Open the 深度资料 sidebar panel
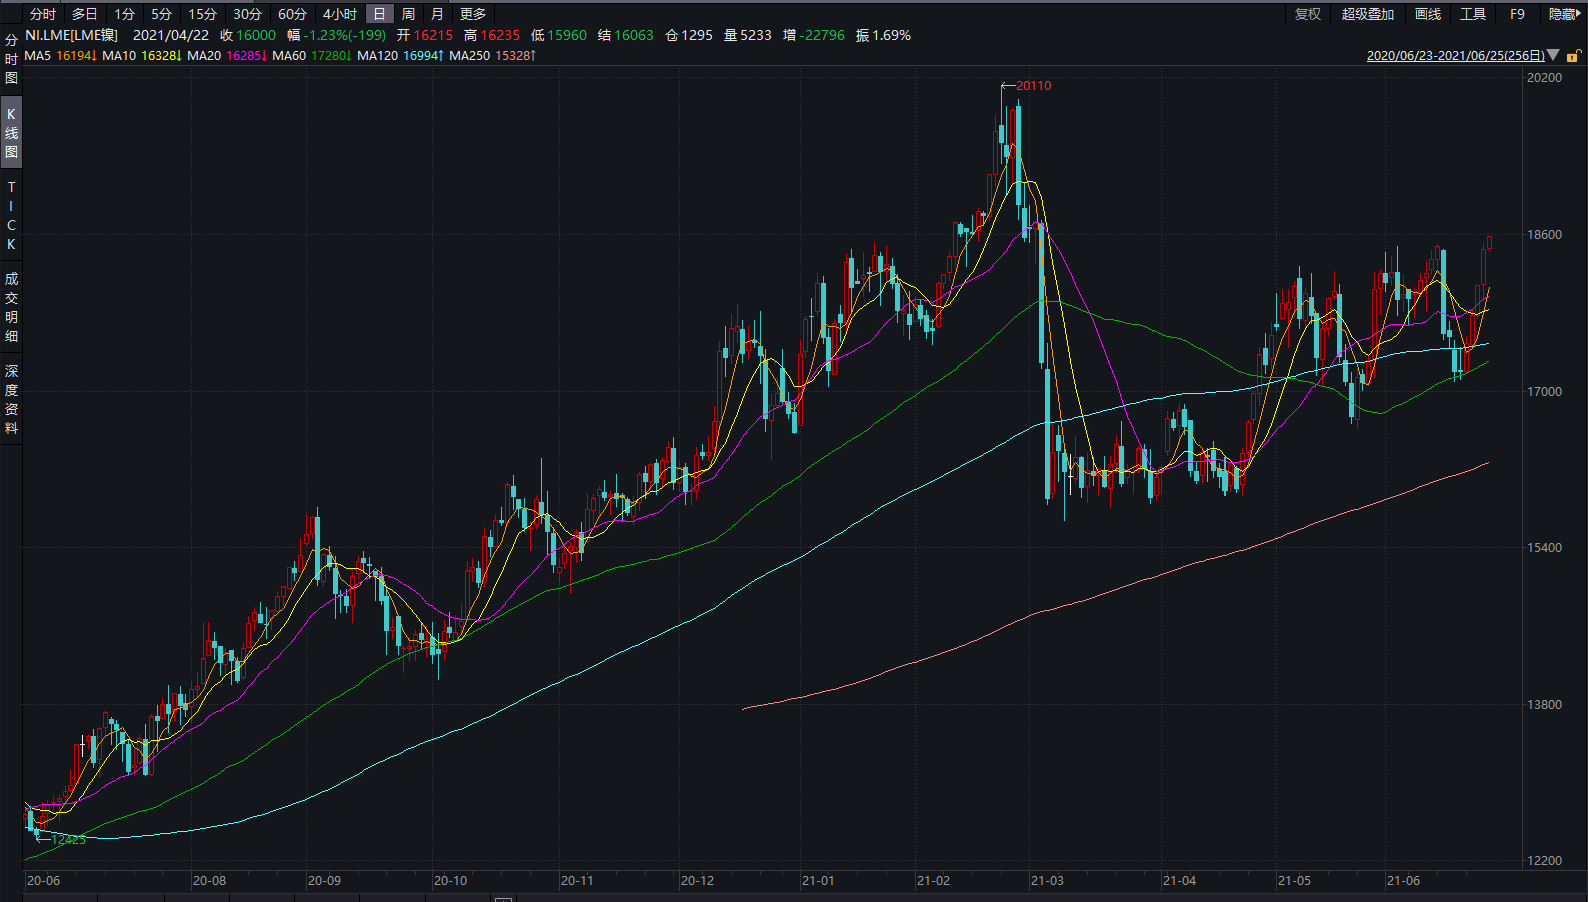 click(11, 399)
